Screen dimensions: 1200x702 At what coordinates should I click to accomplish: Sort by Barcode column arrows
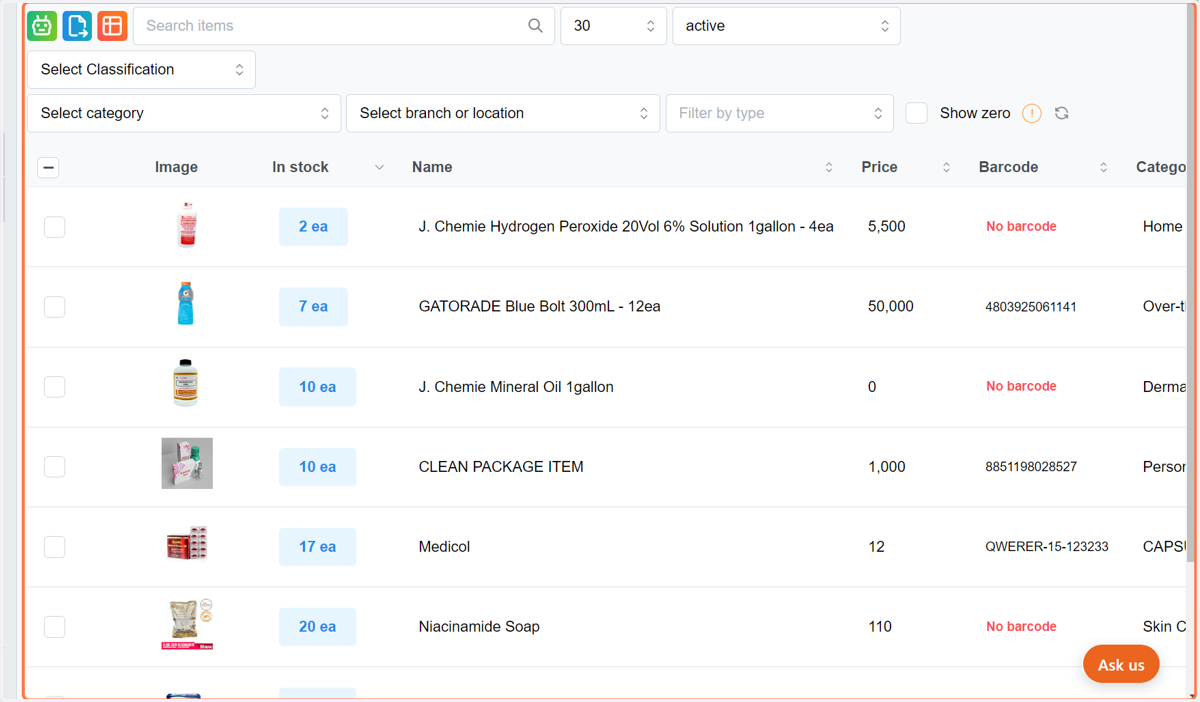(1103, 167)
